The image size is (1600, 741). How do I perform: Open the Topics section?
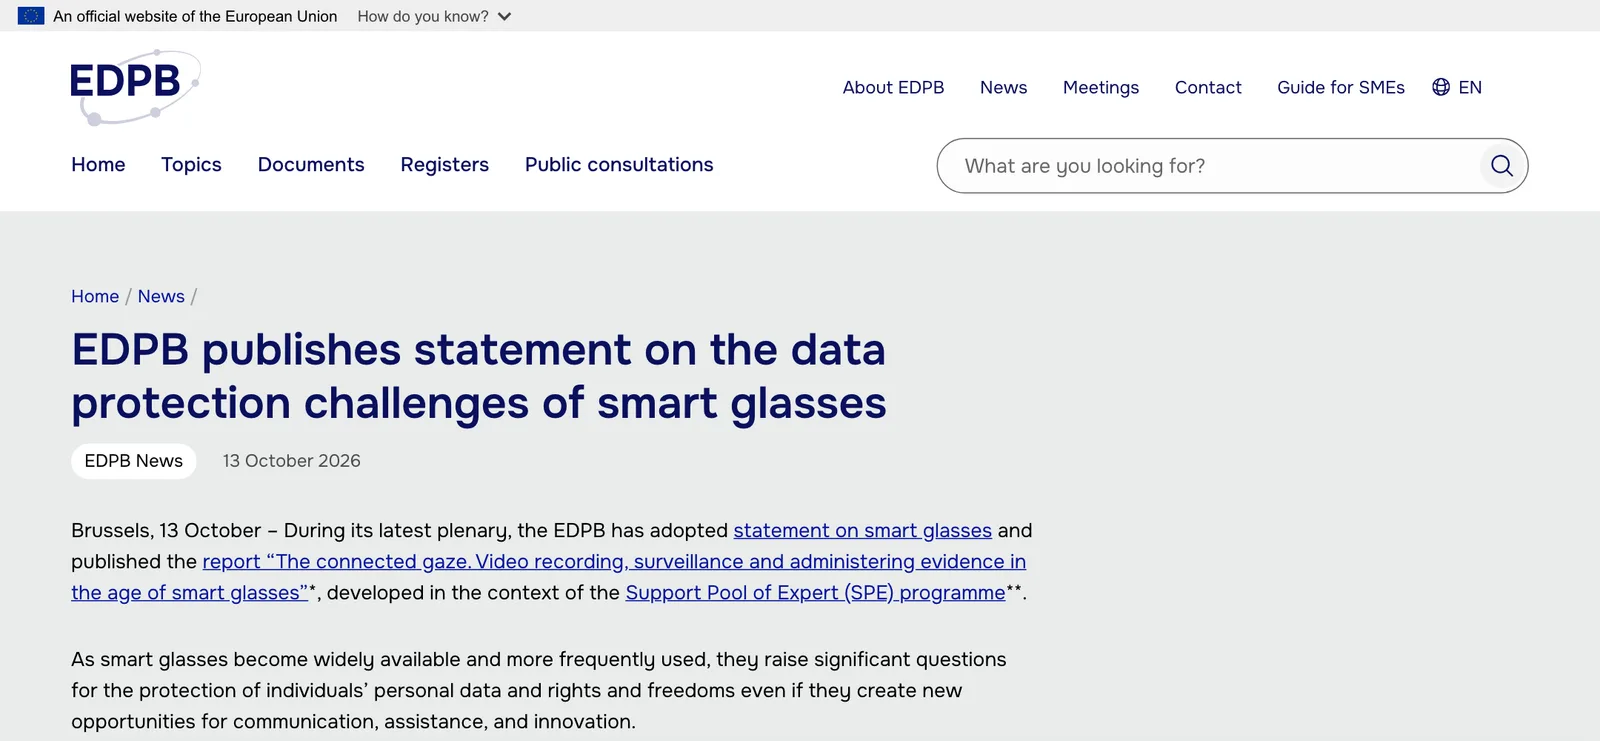191,165
